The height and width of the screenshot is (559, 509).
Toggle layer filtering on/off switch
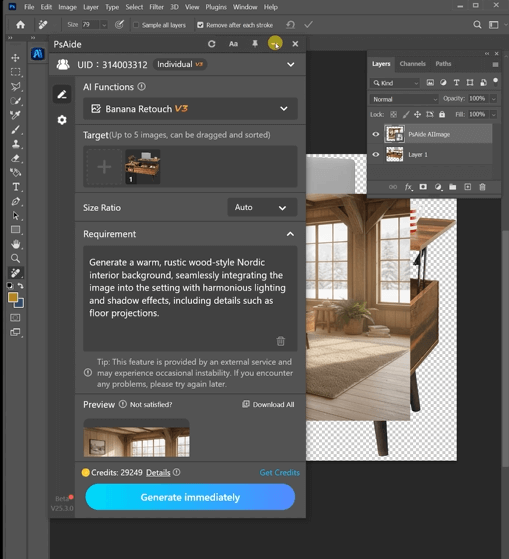[x=495, y=82]
